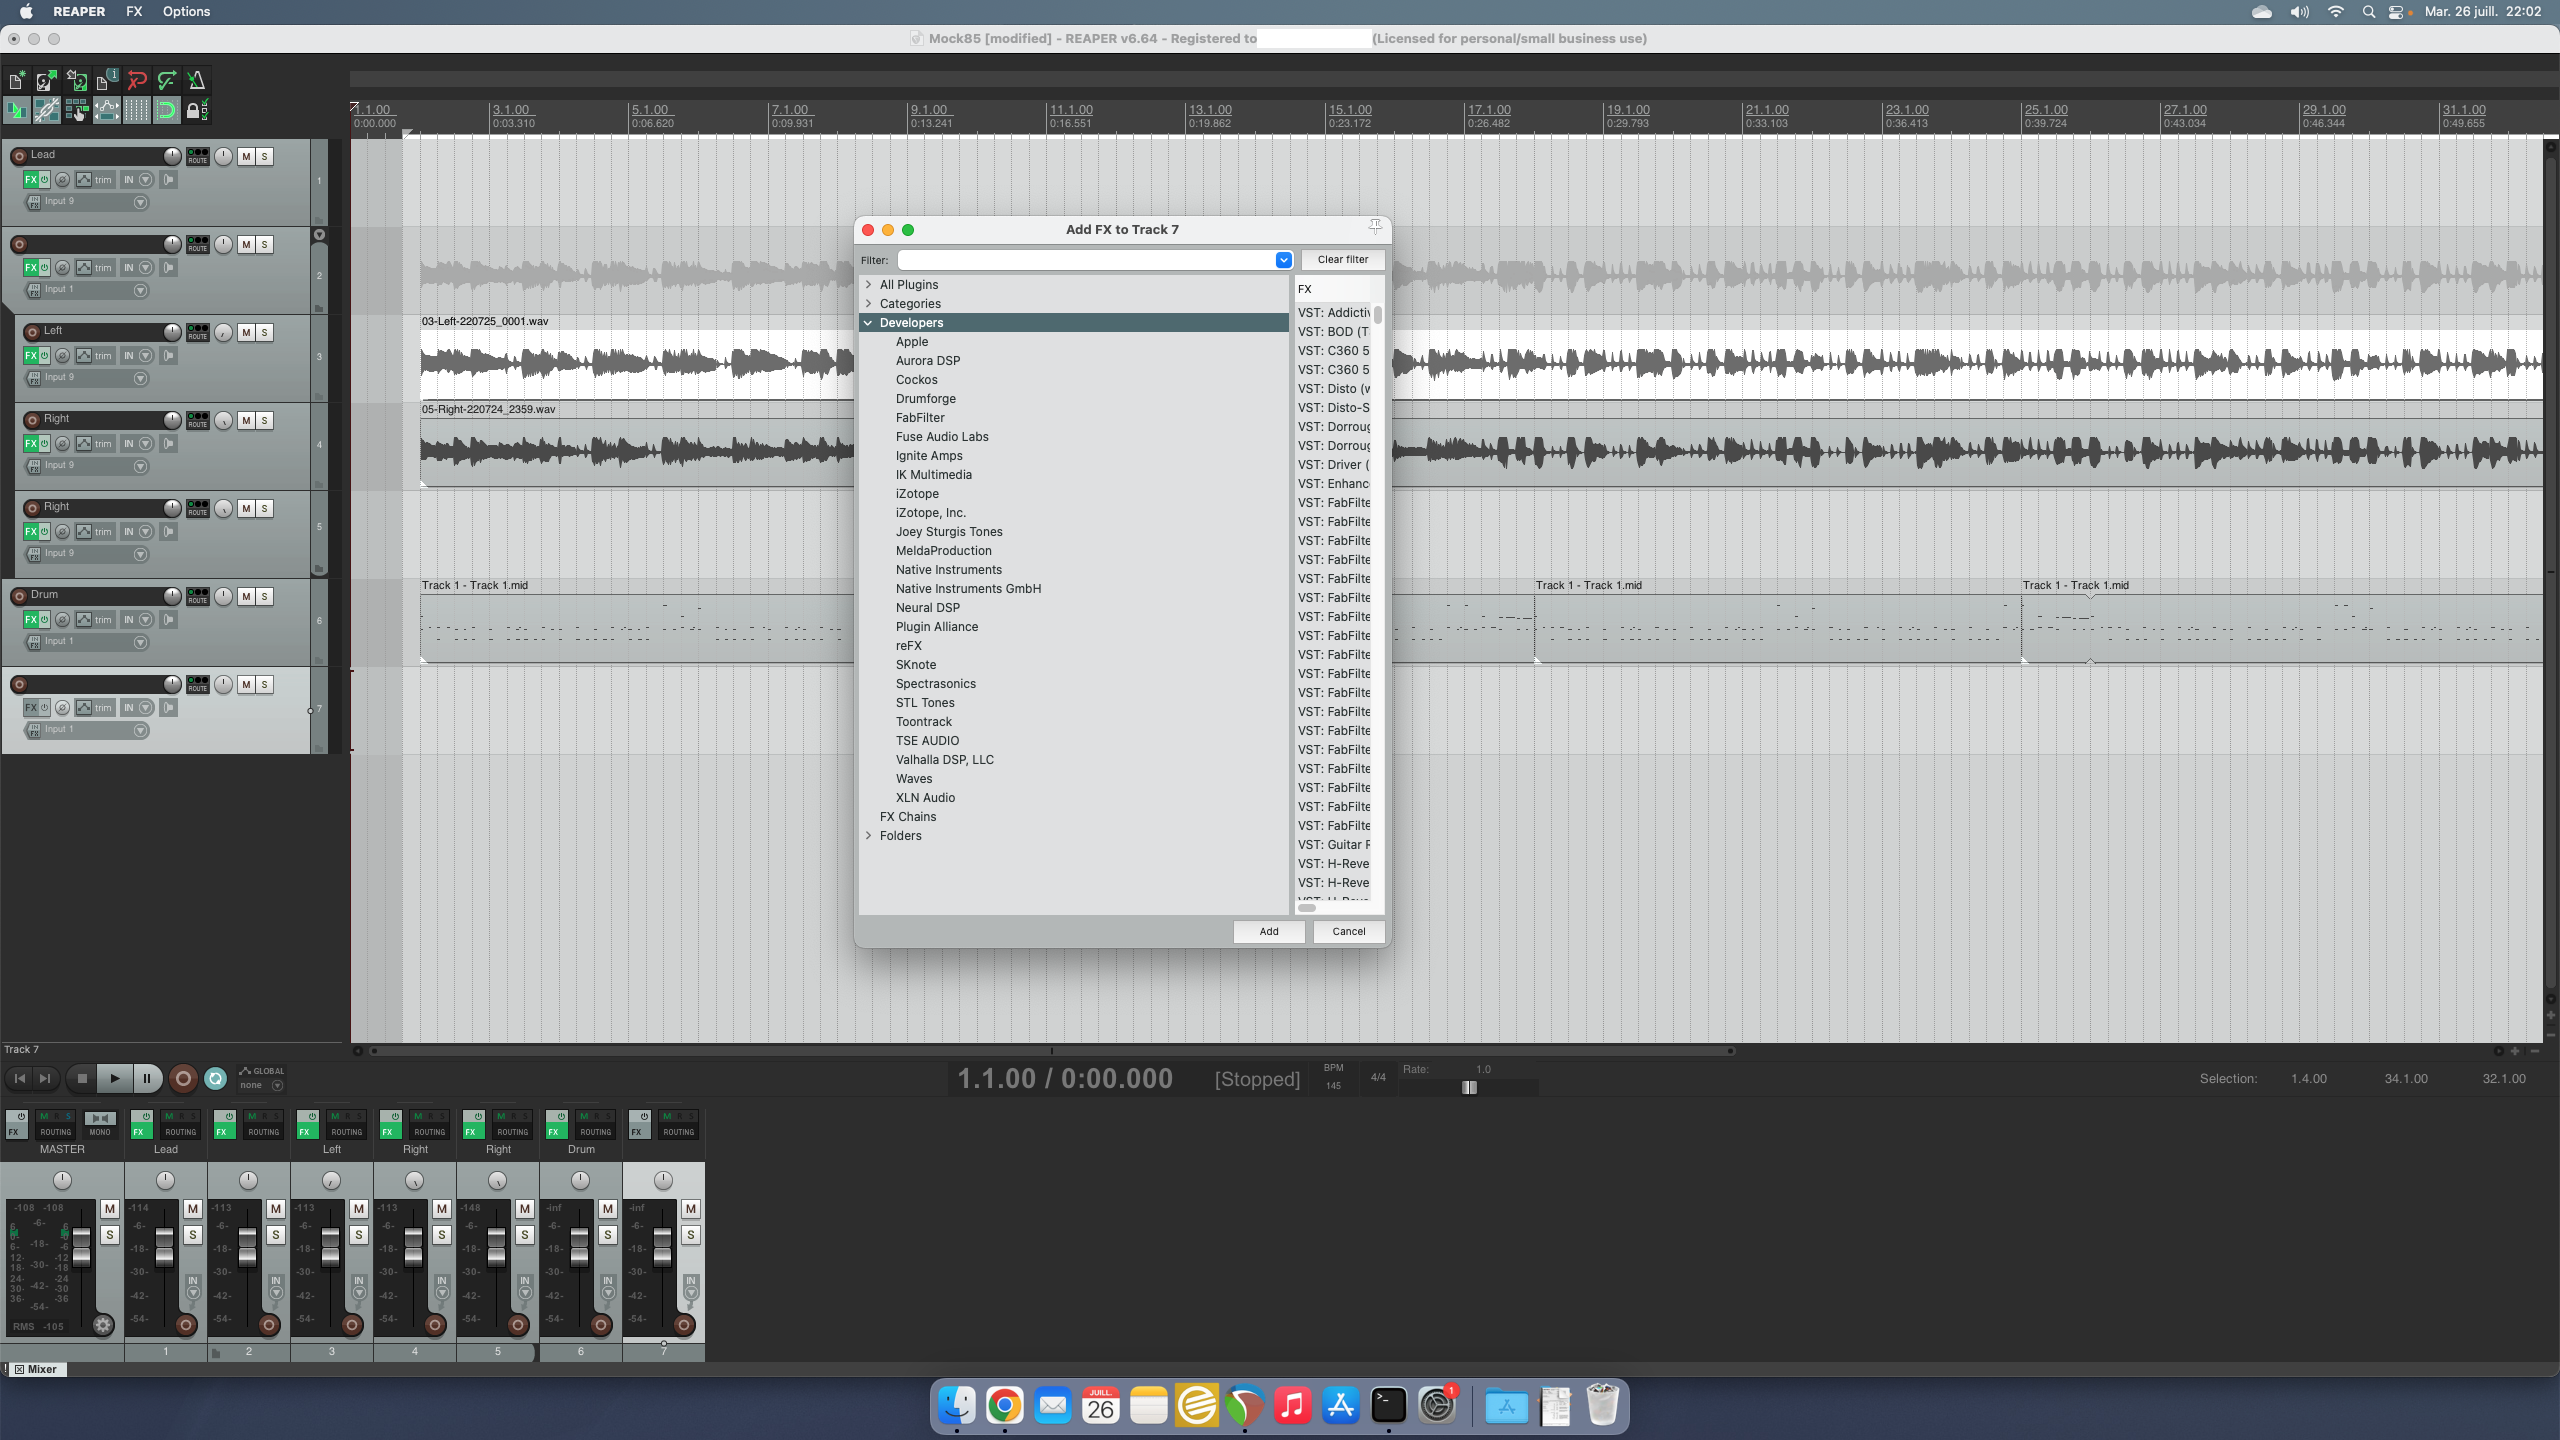2560x1440 pixels.
Task: Click the Undo toolbar icon
Action: [x=137, y=81]
